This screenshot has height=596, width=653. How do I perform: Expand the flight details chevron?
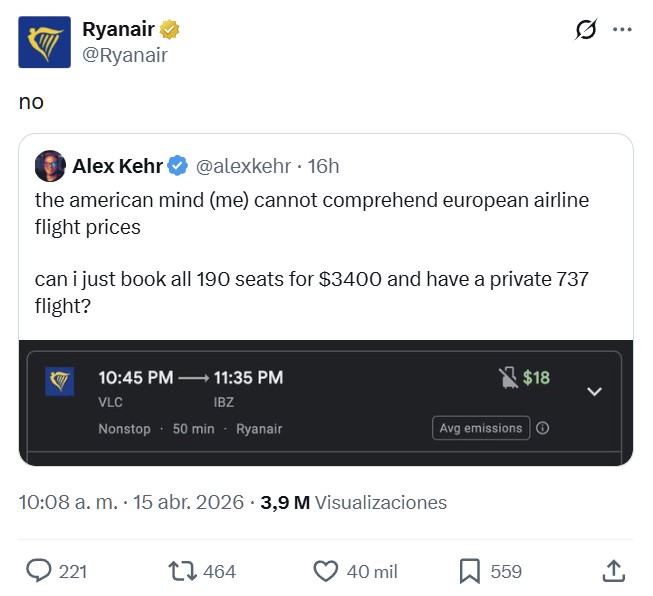tap(594, 391)
